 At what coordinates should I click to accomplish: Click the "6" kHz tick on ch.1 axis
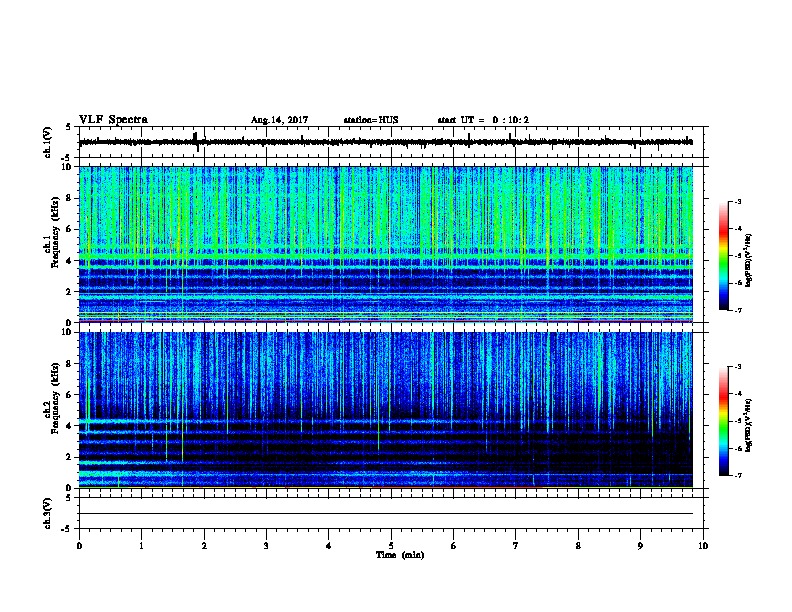[69, 229]
